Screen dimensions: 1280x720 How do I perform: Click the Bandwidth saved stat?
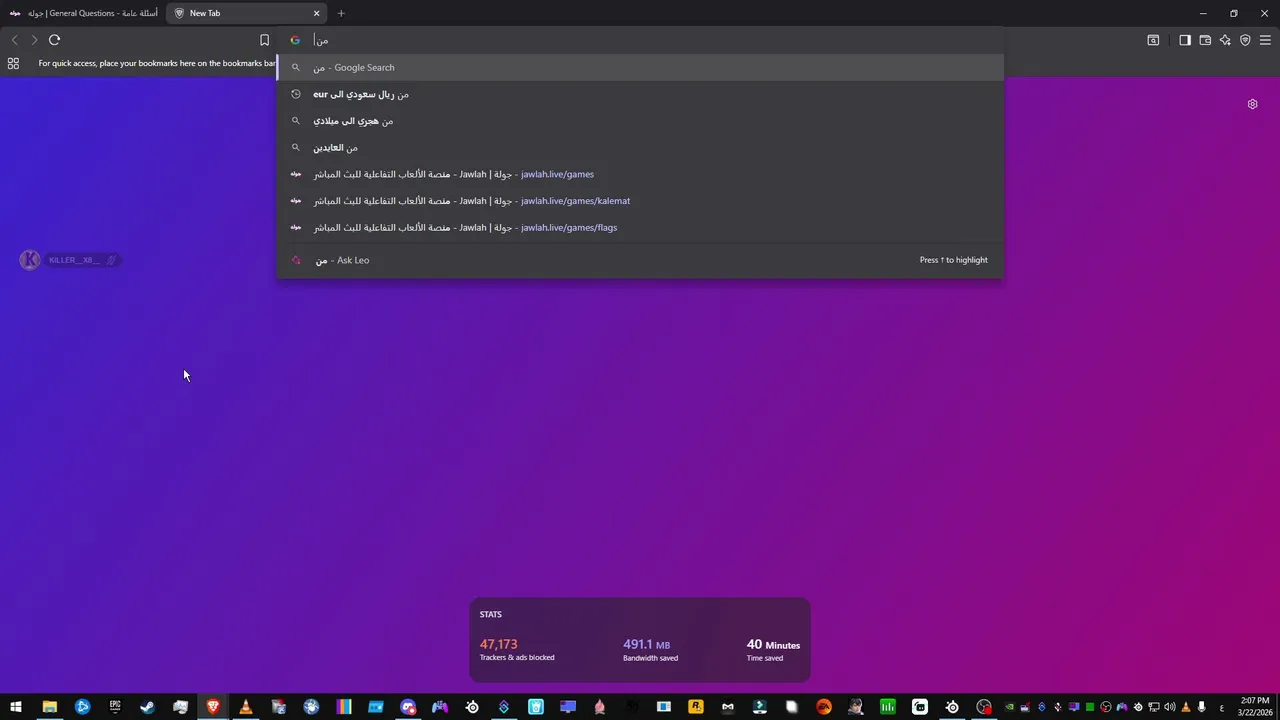[x=650, y=650]
